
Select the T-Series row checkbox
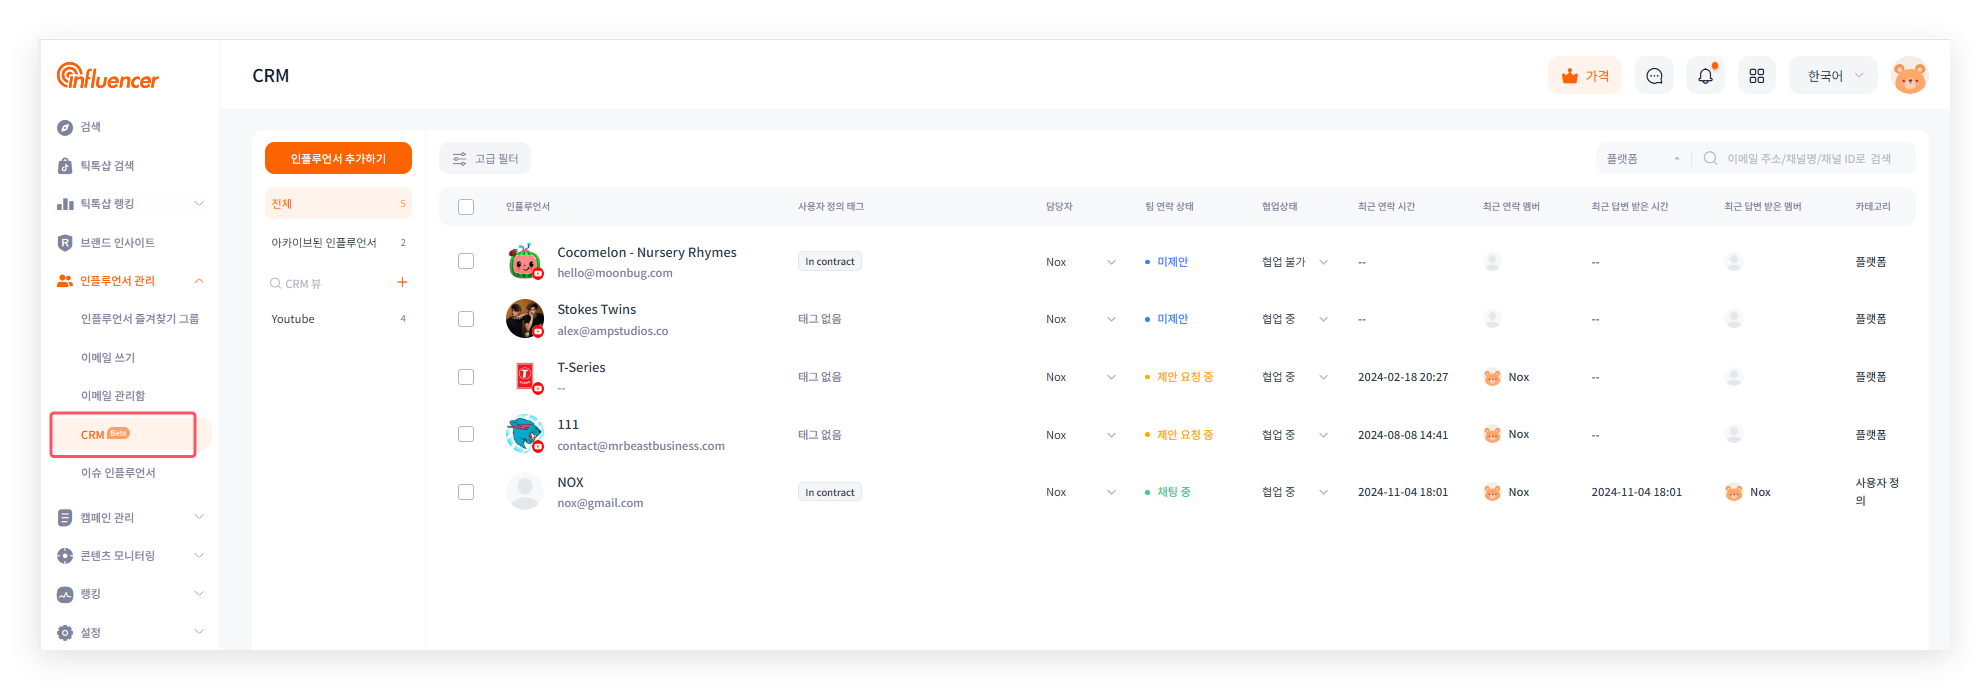tap(466, 377)
